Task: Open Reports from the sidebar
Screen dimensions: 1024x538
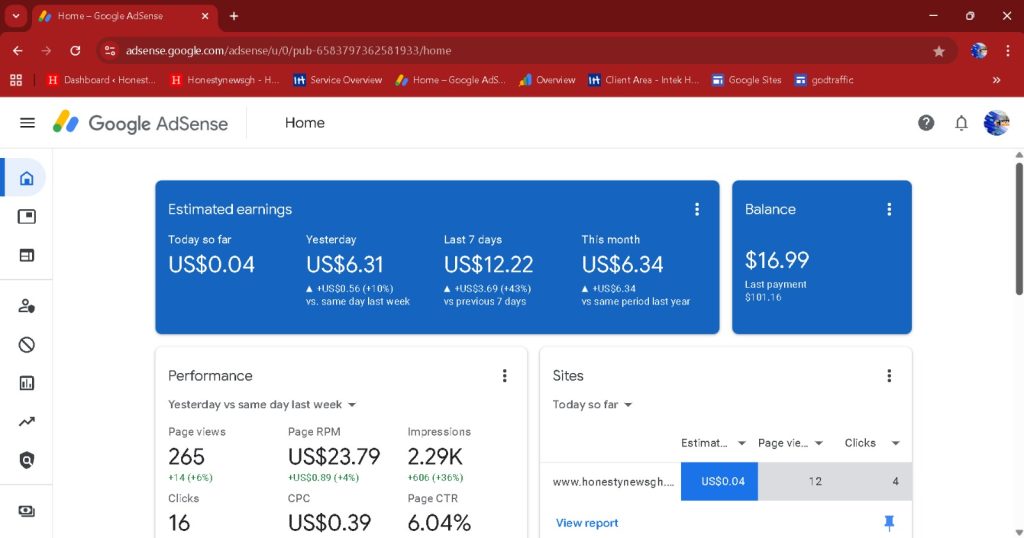Action: 27,383
